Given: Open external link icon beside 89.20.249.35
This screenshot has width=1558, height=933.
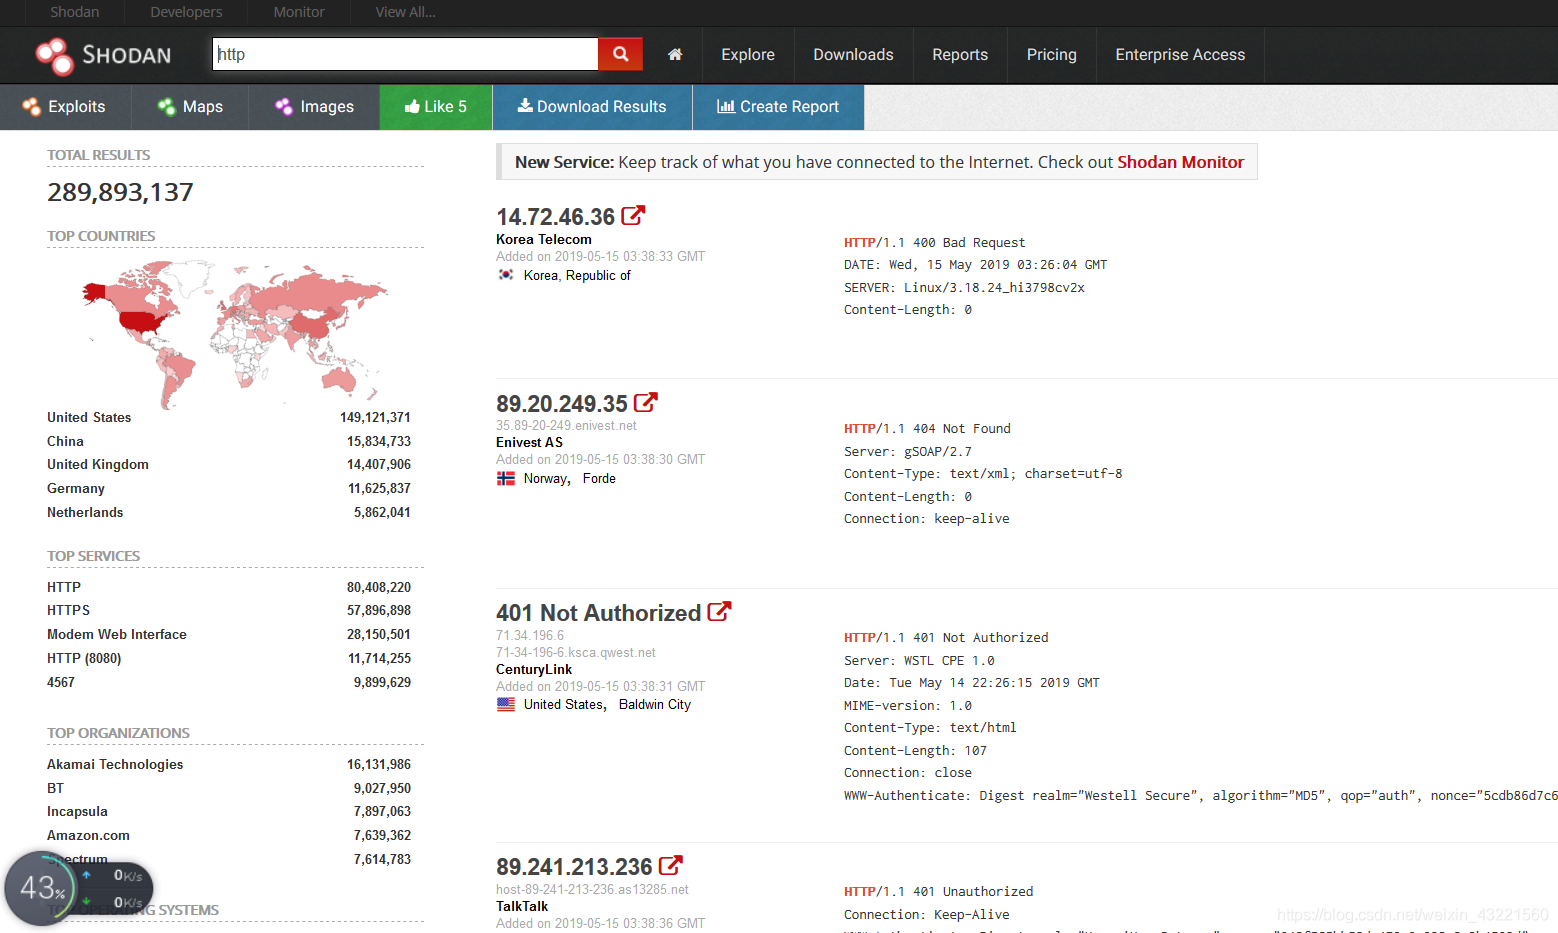Looking at the screenshot, I should tap(645, 402).
